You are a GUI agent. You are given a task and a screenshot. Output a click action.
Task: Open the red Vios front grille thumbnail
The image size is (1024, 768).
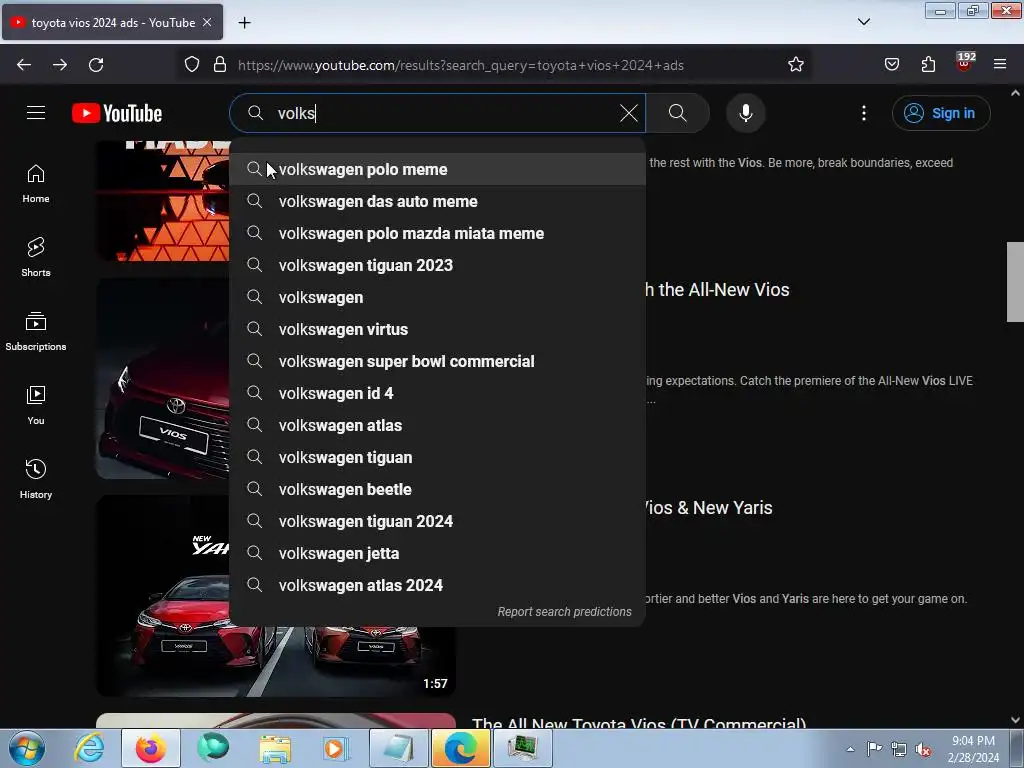pos(163,379)
